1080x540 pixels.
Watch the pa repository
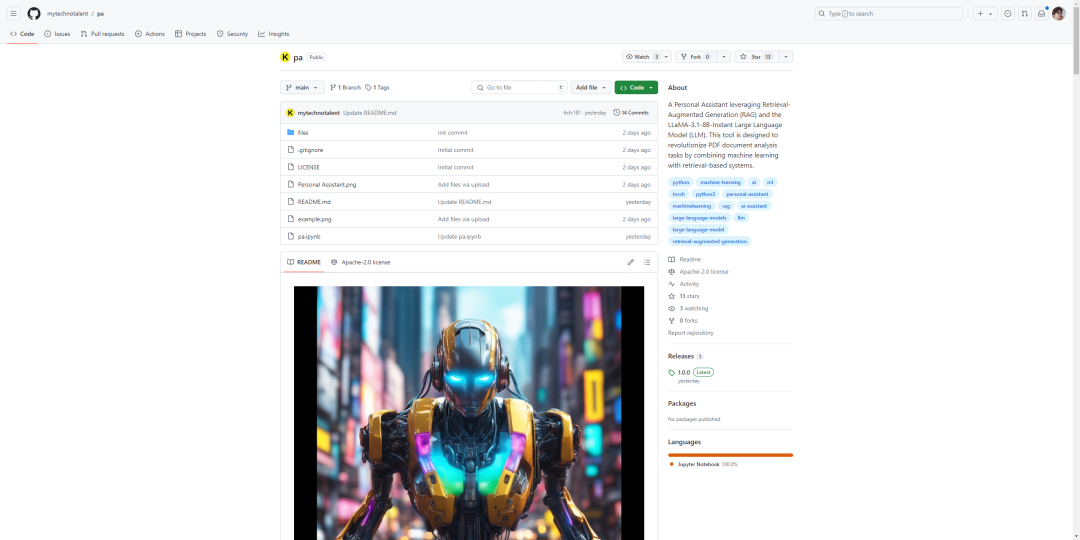coord(641,57)
